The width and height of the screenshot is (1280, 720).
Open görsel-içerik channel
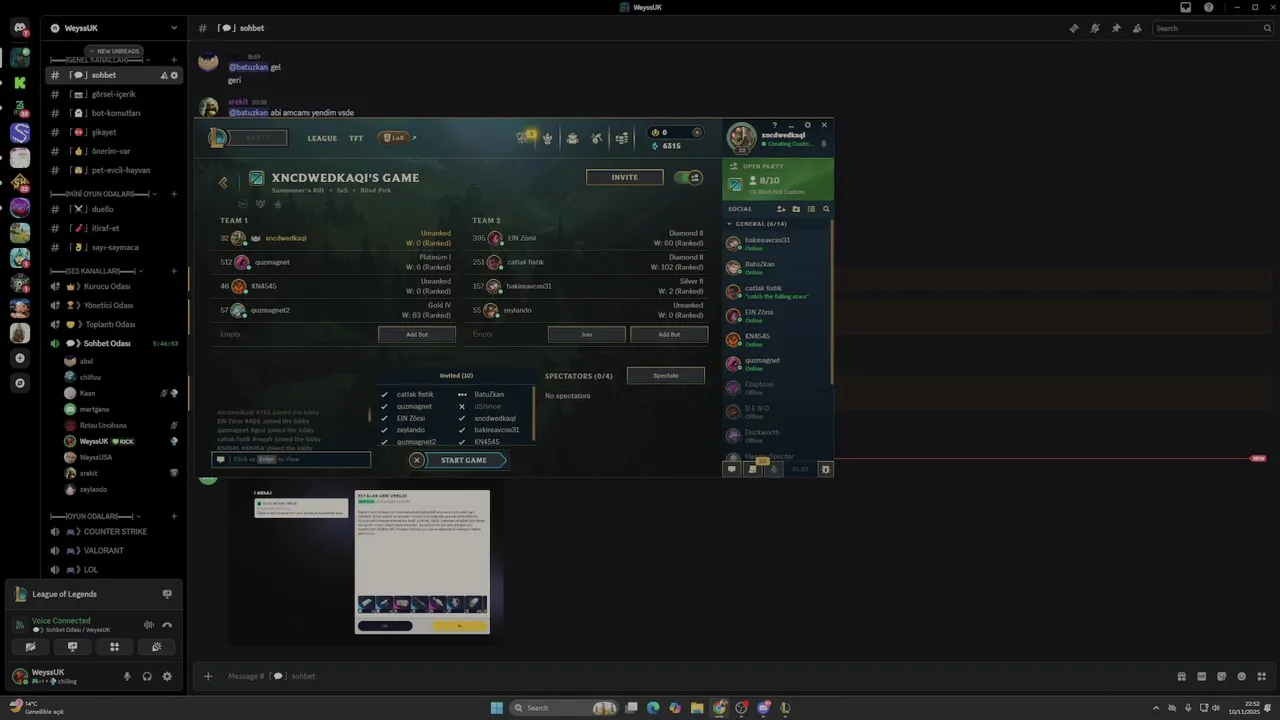point(114,94)
